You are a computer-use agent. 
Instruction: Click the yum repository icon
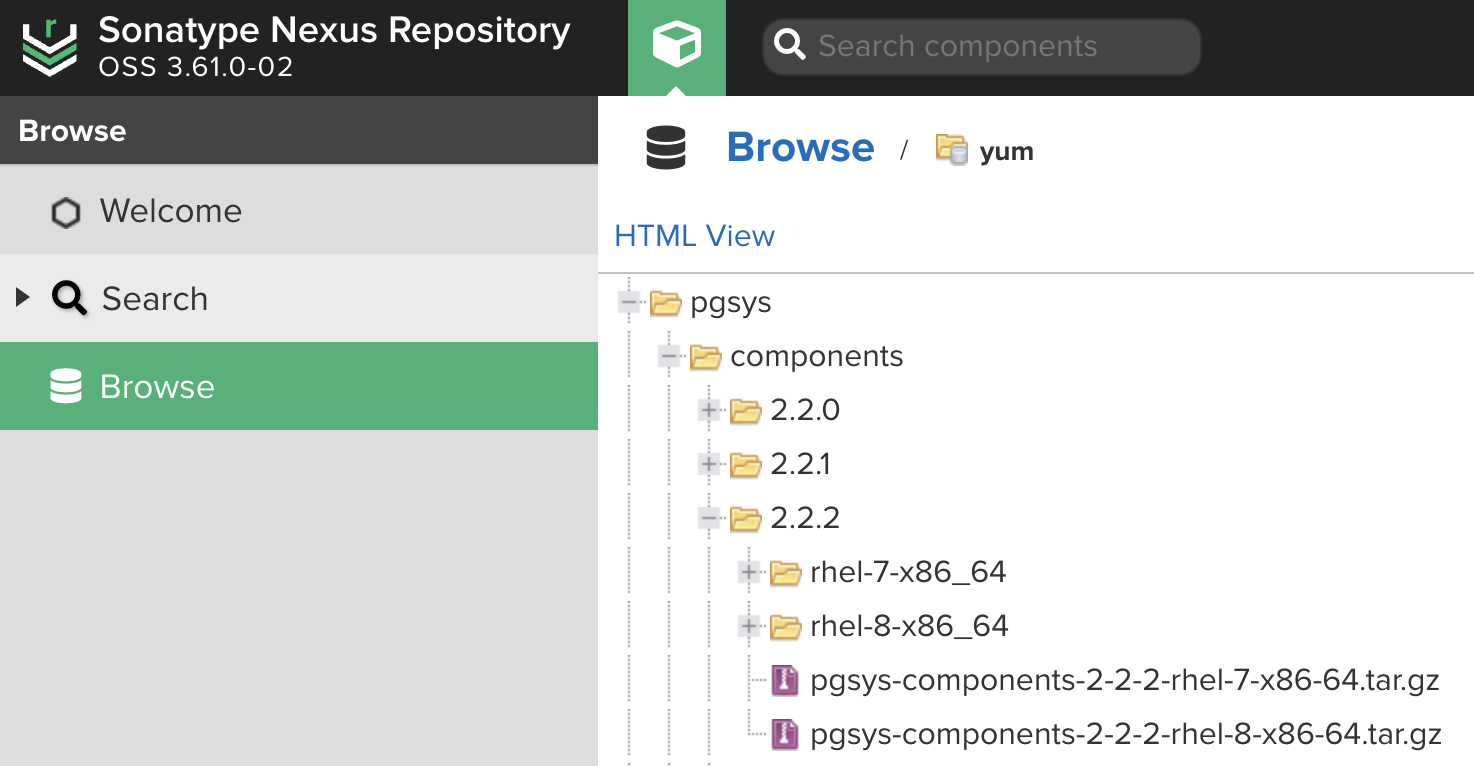coord(951,149)
